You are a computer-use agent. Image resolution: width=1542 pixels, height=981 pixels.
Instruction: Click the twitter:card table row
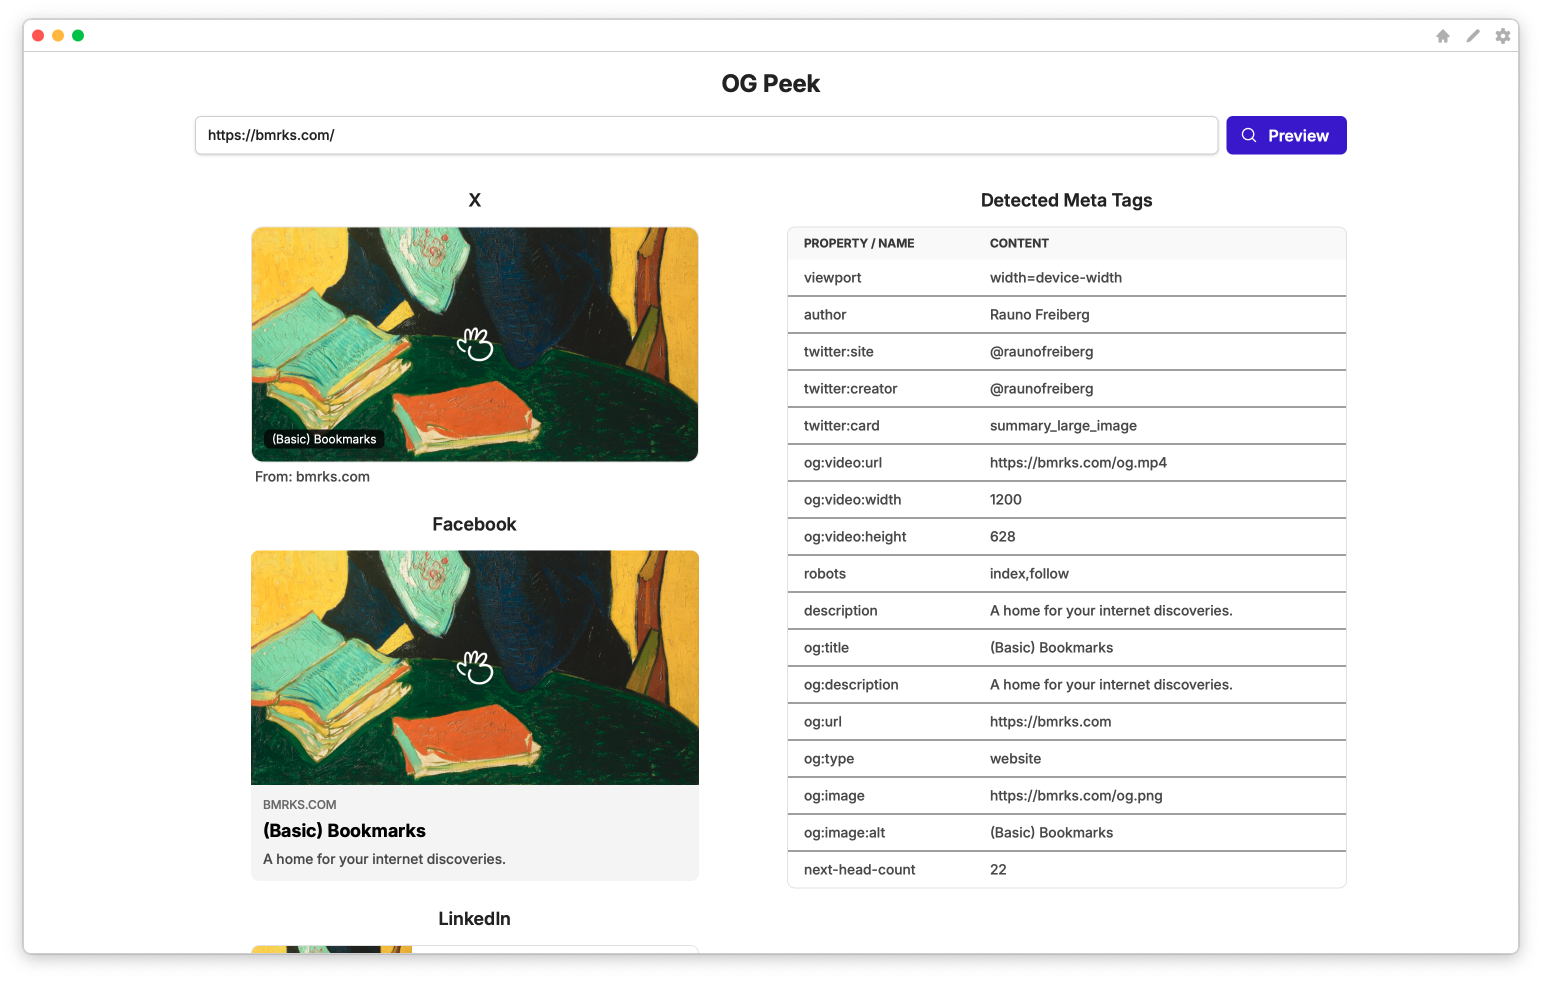(x=1065, y=426)
